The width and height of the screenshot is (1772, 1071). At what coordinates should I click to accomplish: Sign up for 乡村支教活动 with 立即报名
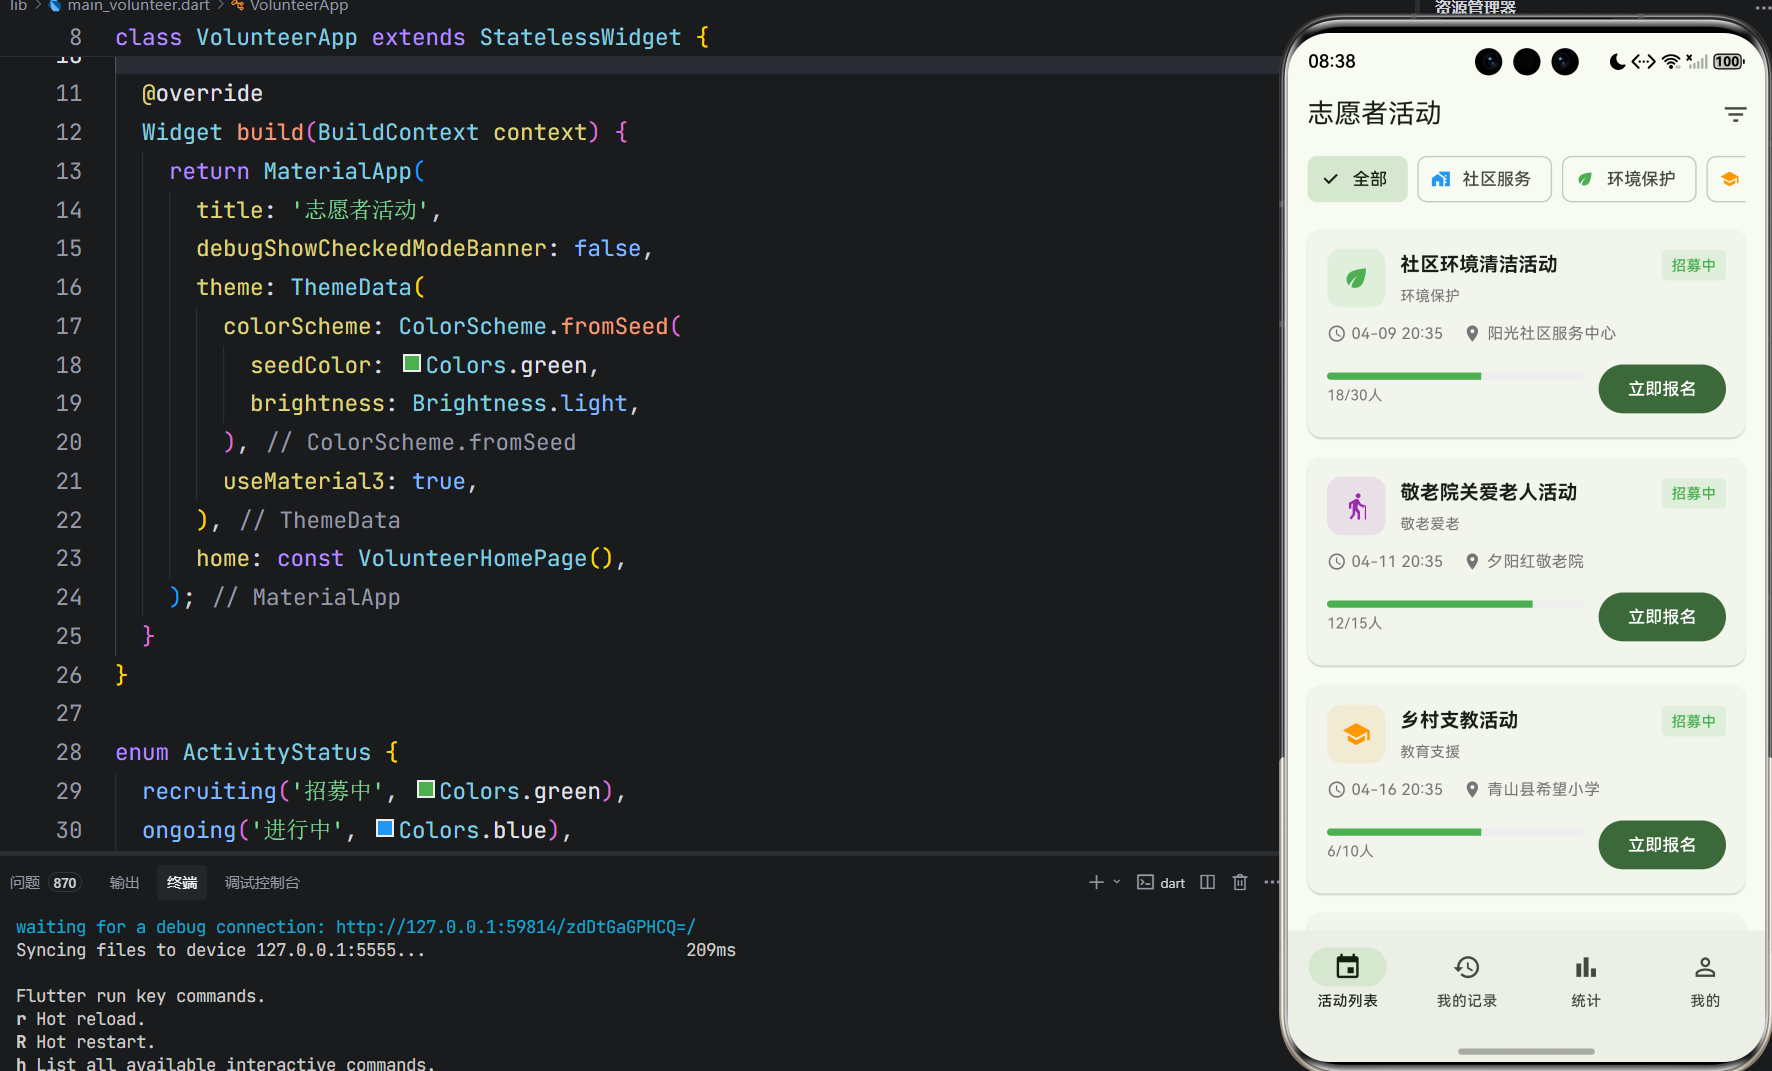[x=1662, y=845]
